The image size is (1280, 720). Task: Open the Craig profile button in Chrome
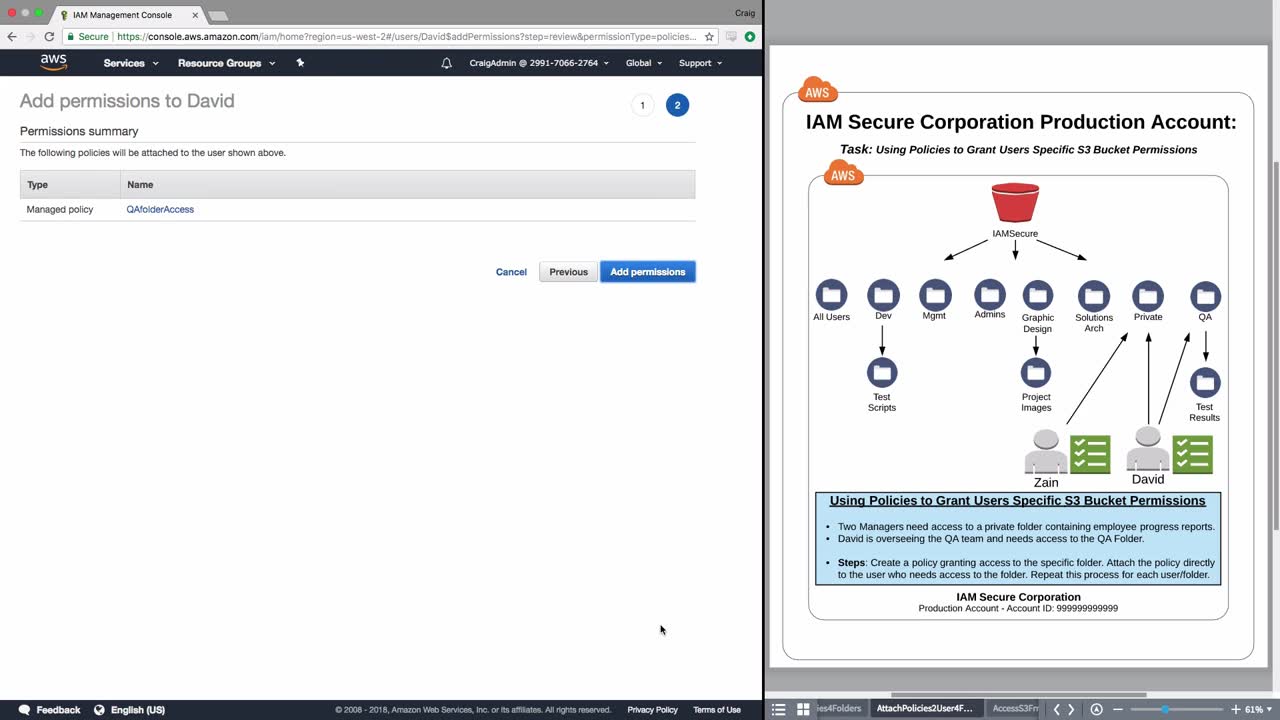[745, 12]
